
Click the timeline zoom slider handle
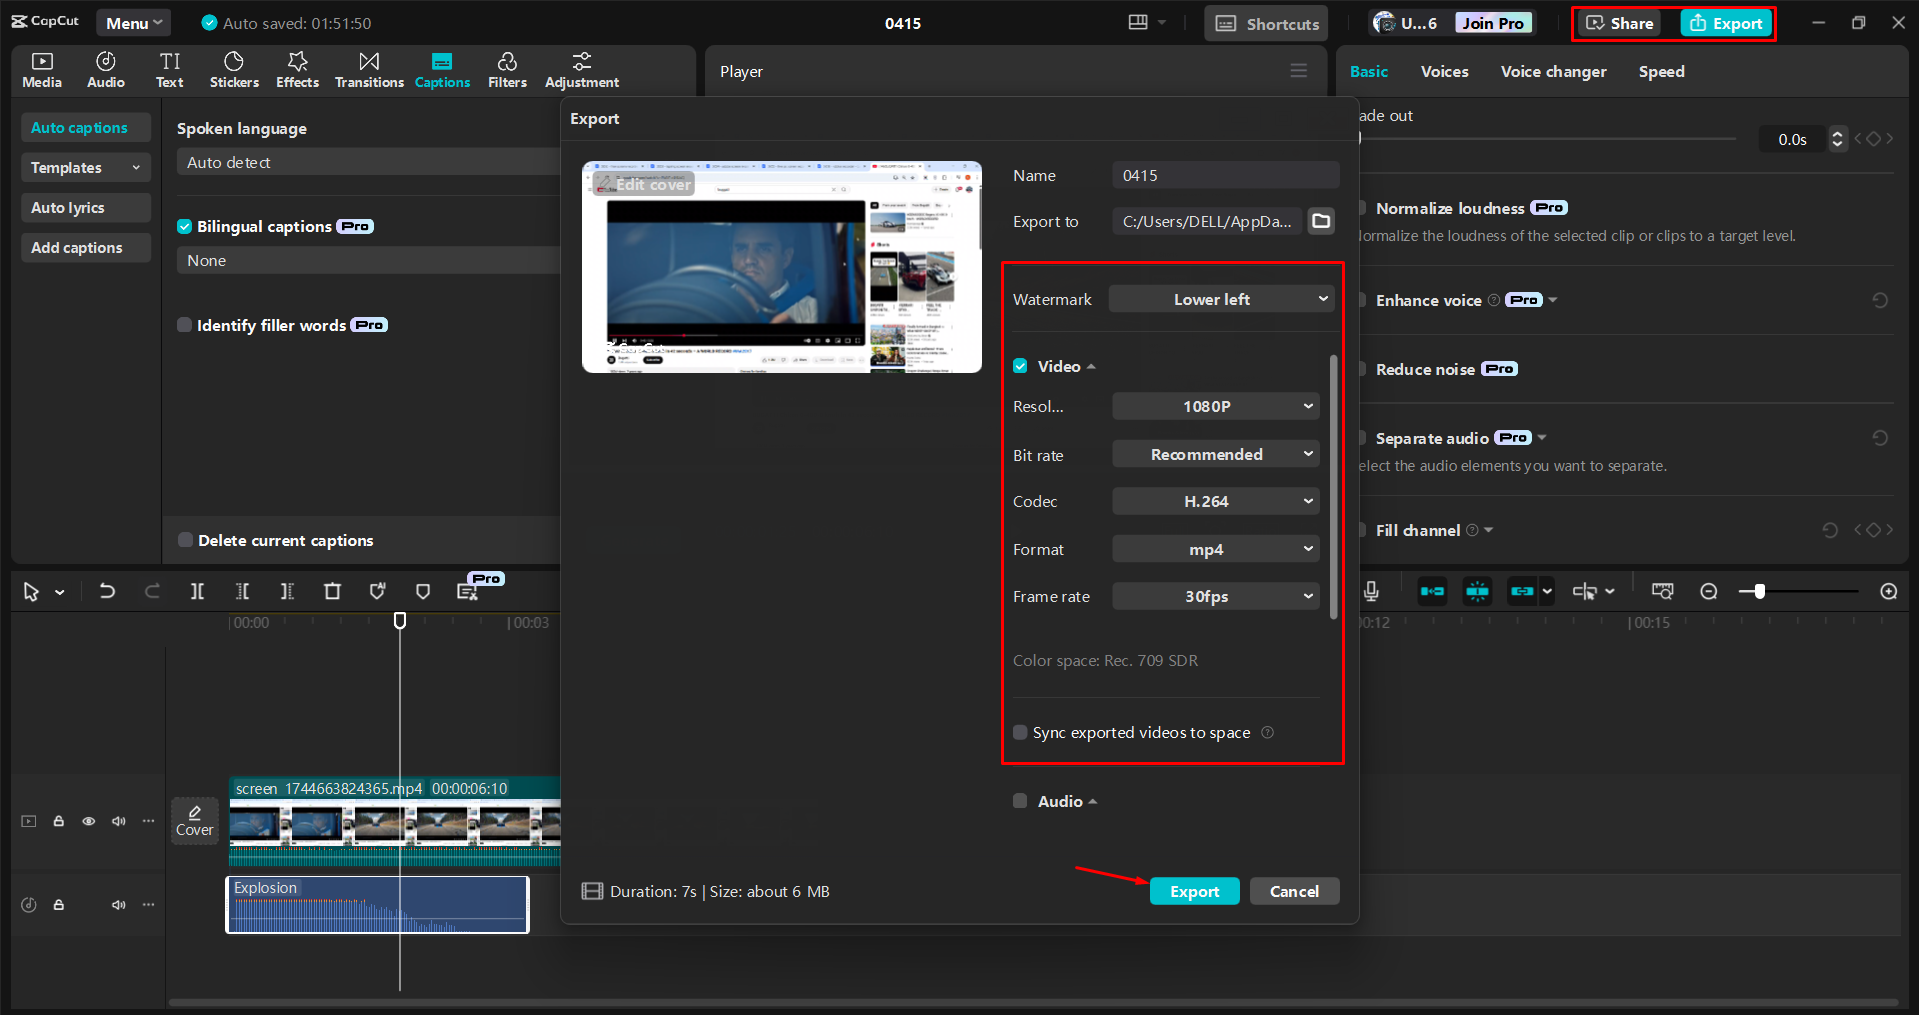pos(1759,591)
